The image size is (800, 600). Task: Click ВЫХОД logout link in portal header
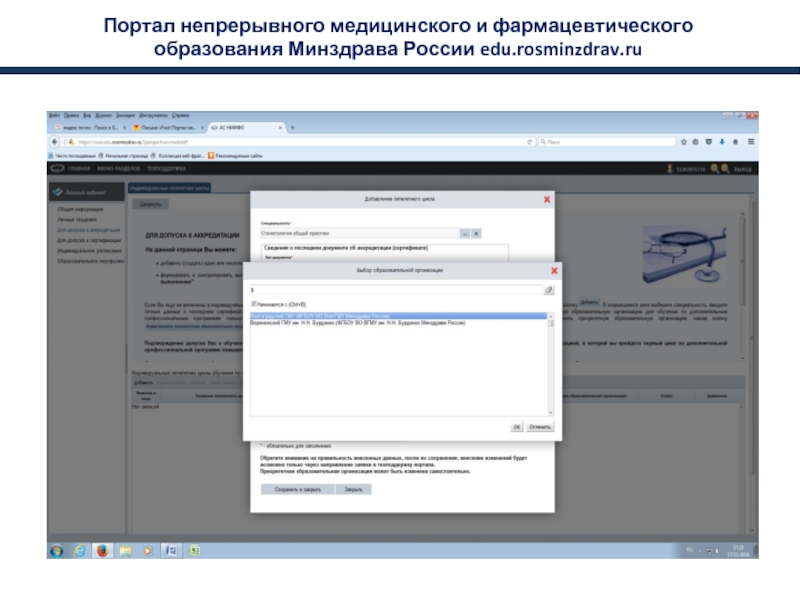pyautogui.click(x=742, y=169)
